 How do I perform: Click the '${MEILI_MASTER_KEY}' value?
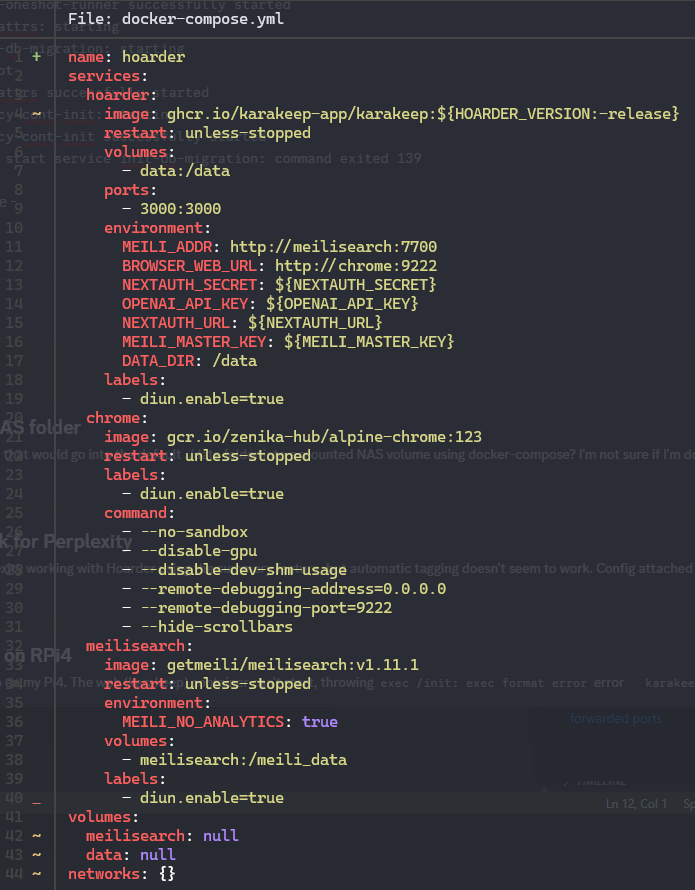click(x=369, y=342)
